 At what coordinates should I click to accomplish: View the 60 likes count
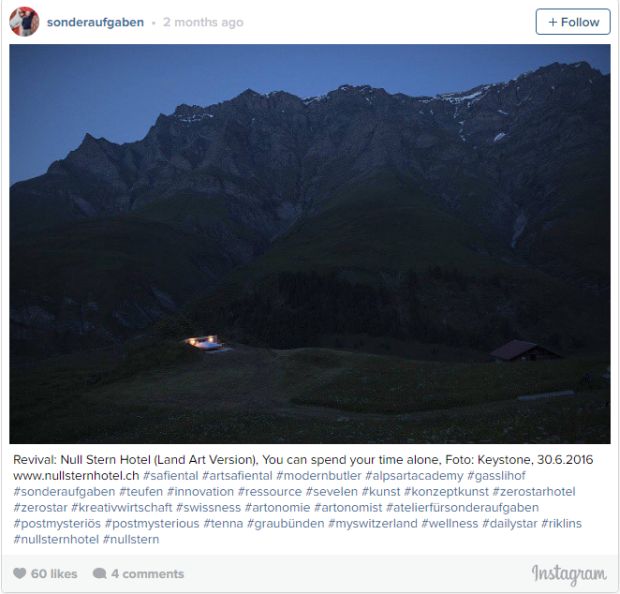coord(54,574)
